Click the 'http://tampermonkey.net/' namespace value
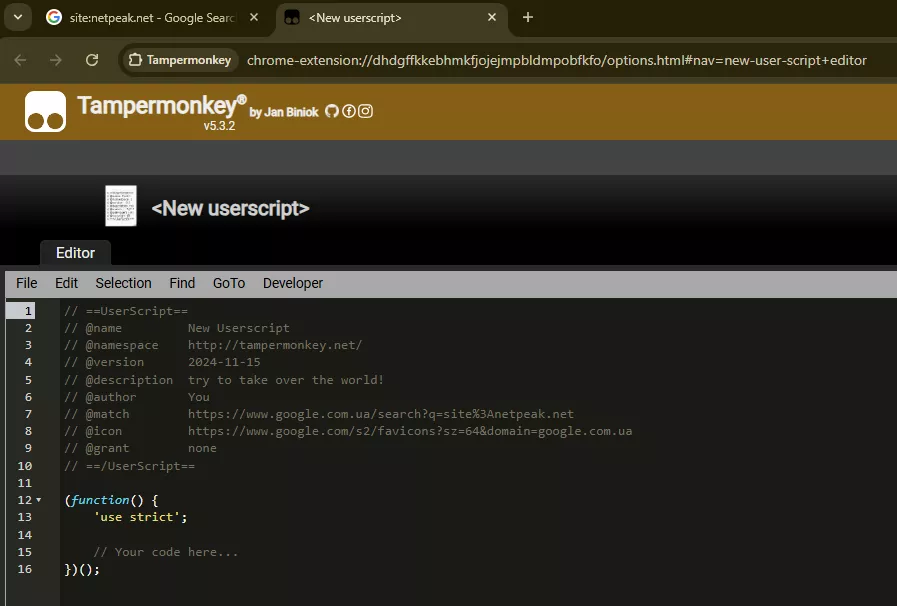897x606 pixels. tap(275, 346)
